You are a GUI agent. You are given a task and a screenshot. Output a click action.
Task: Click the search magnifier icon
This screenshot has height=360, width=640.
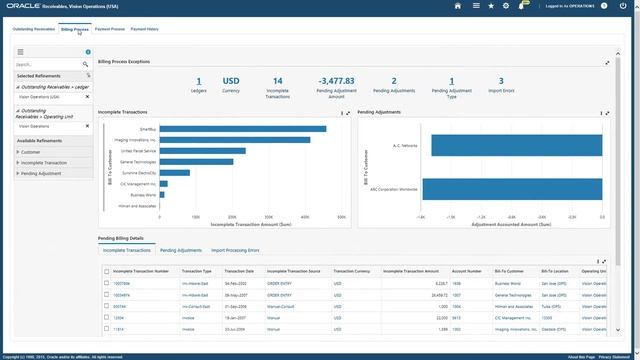(x=85, y=64)
